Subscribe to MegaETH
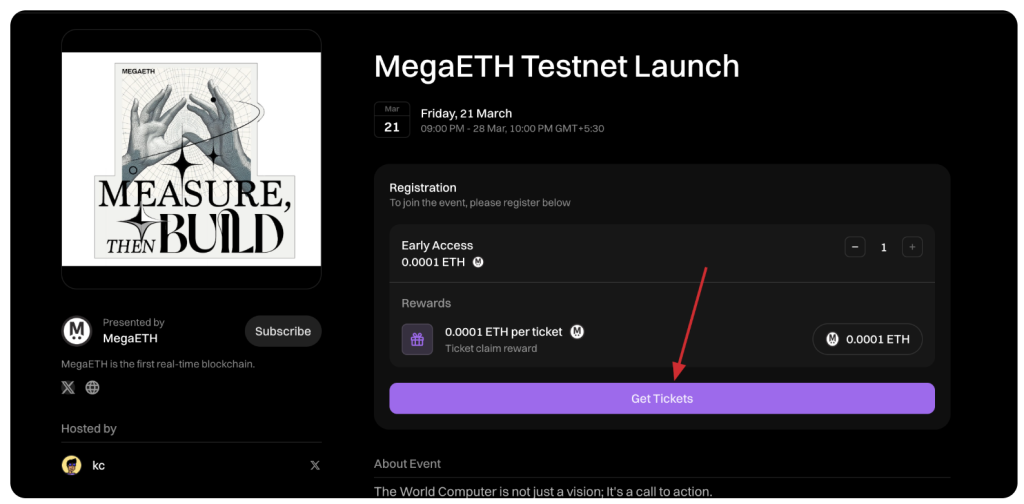 [x=283, y=331]
